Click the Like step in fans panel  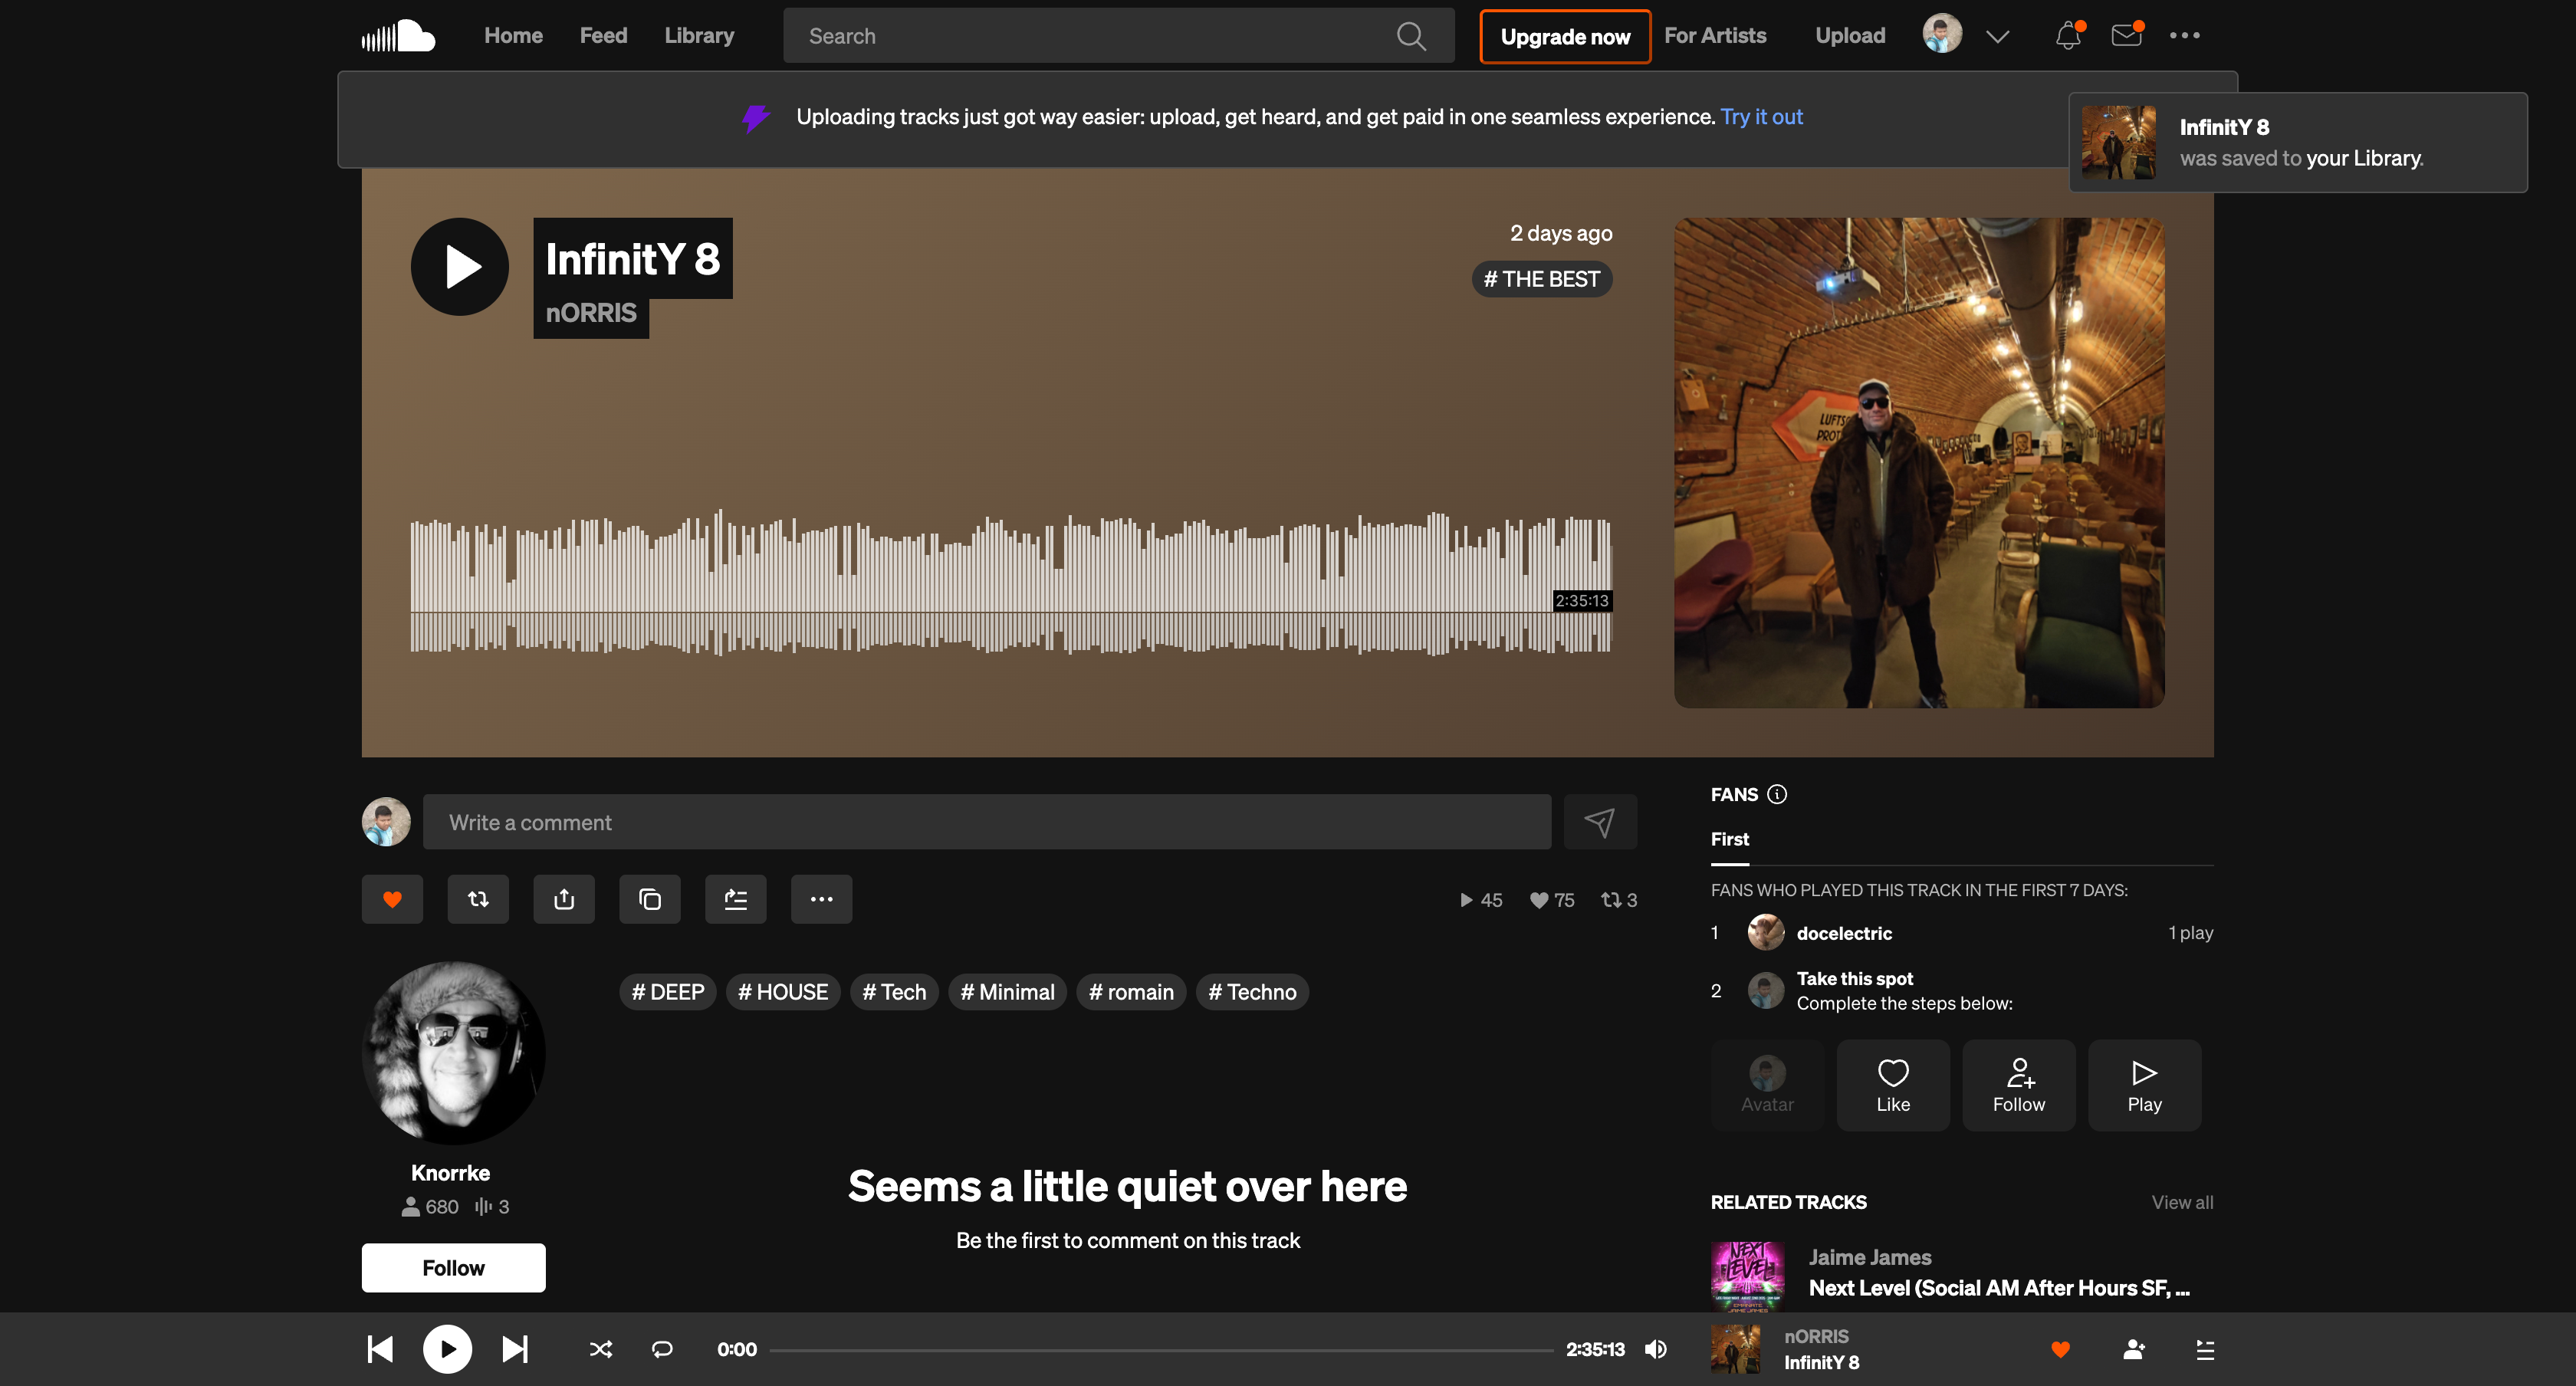coord(1893,1085)
